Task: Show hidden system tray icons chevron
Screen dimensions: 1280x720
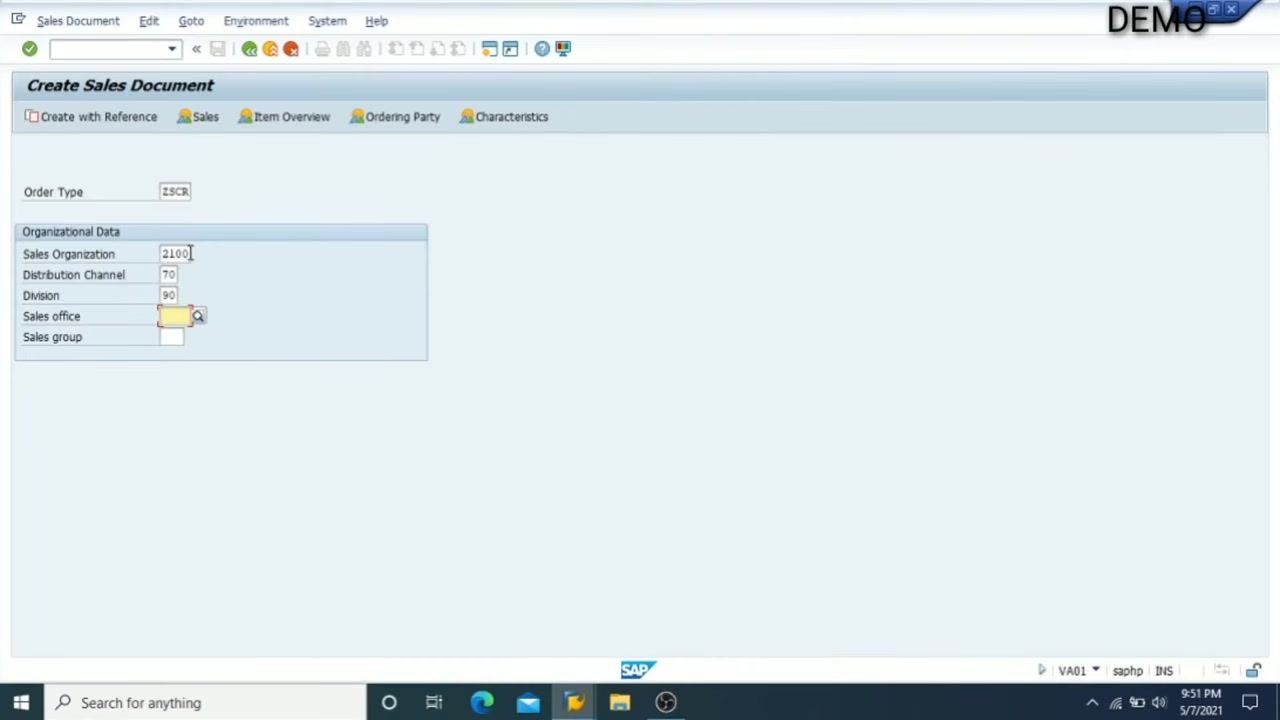Action: click(x=1092, y=703)
